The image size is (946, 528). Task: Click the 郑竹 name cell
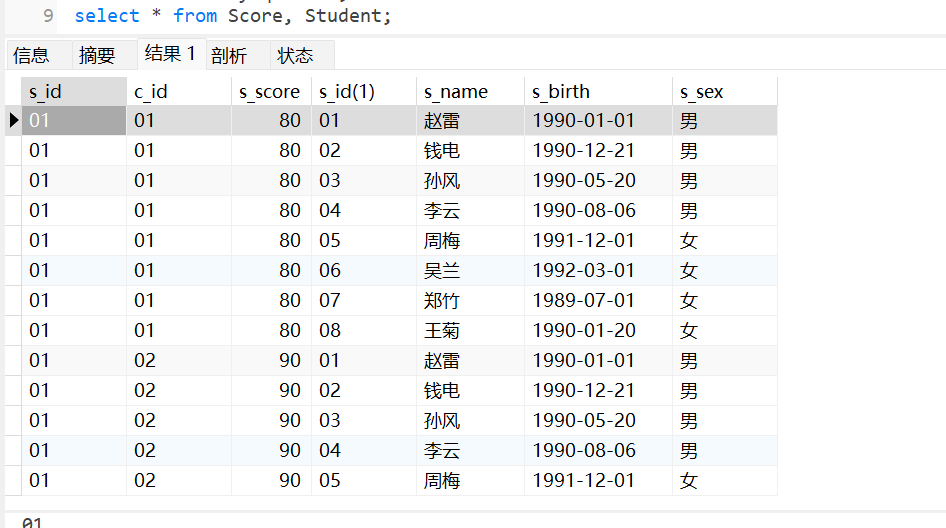(470, 301)
